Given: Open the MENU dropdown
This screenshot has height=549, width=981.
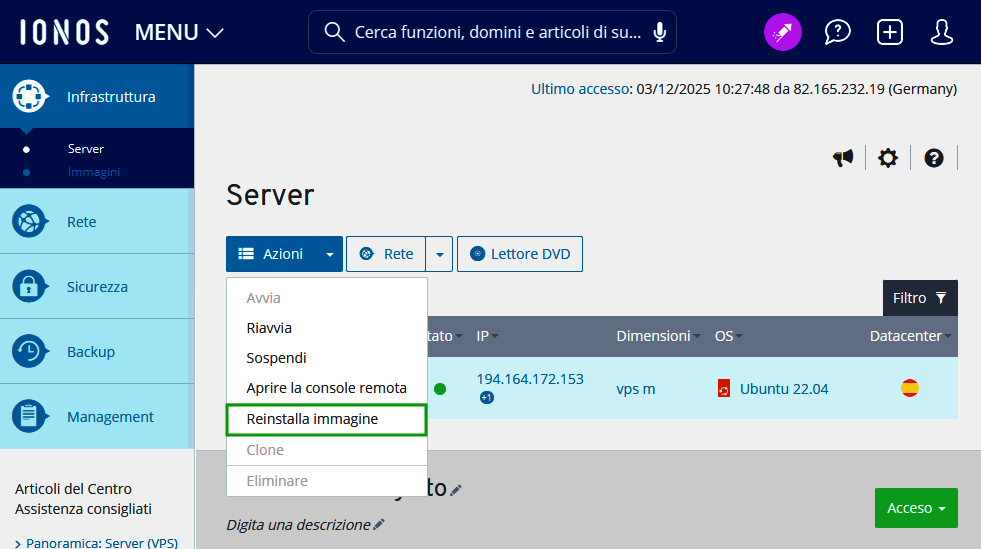Looking at the screenshot, I should click(x=180, y=33).
